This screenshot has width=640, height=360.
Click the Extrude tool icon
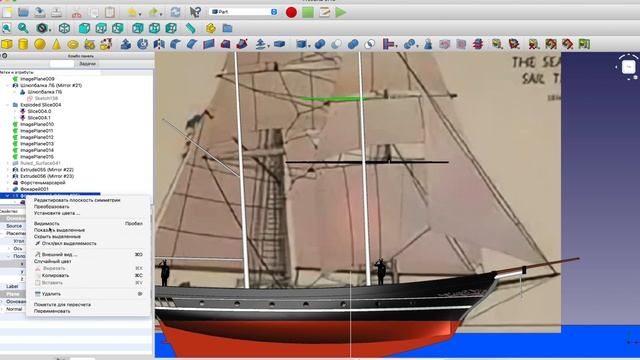pyautogui.click(x=126, y=44)
